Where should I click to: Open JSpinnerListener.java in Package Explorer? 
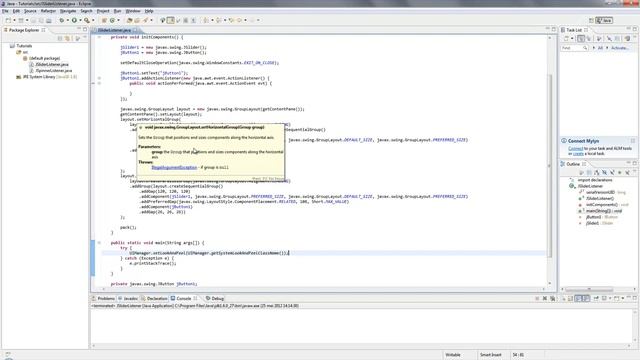pyautogui.click(x=53, y=71)
